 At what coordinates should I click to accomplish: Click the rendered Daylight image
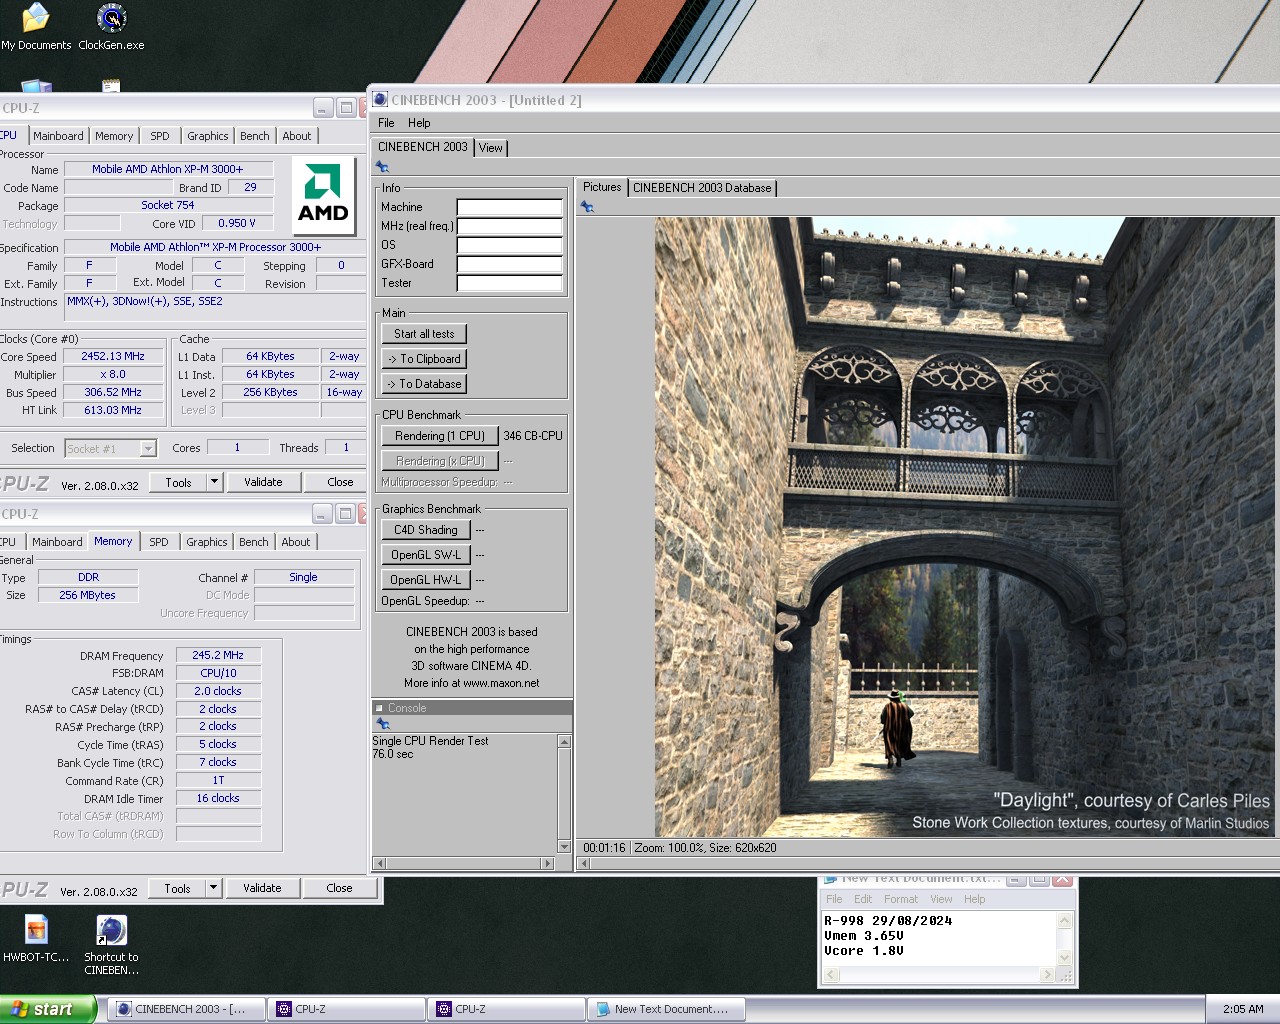[x=965, y=527]
